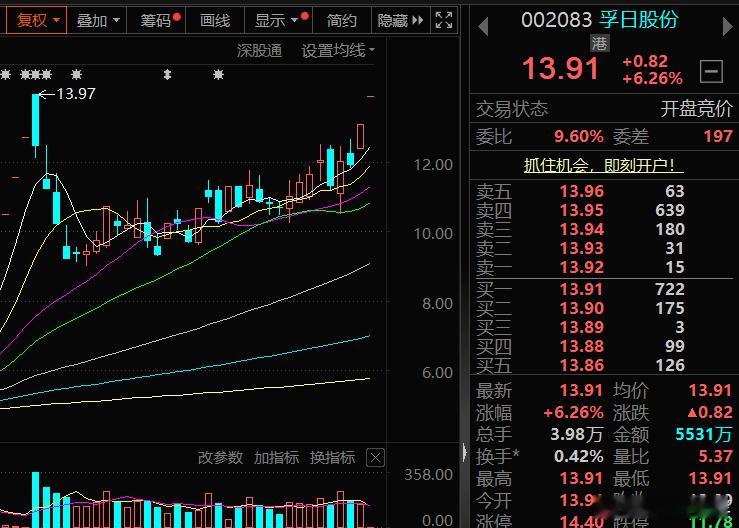The width and height of the screenshot is (739, 528).
Task: Click the 深股通 label
Action: tap(260, 50)
